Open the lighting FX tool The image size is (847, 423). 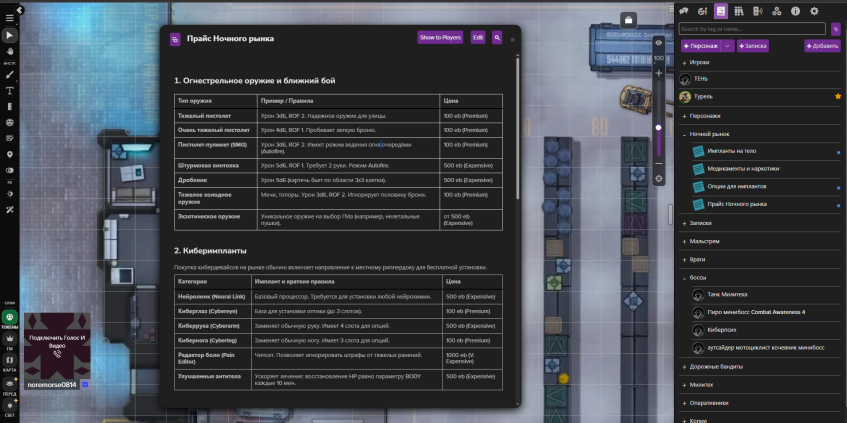point(9,193)
